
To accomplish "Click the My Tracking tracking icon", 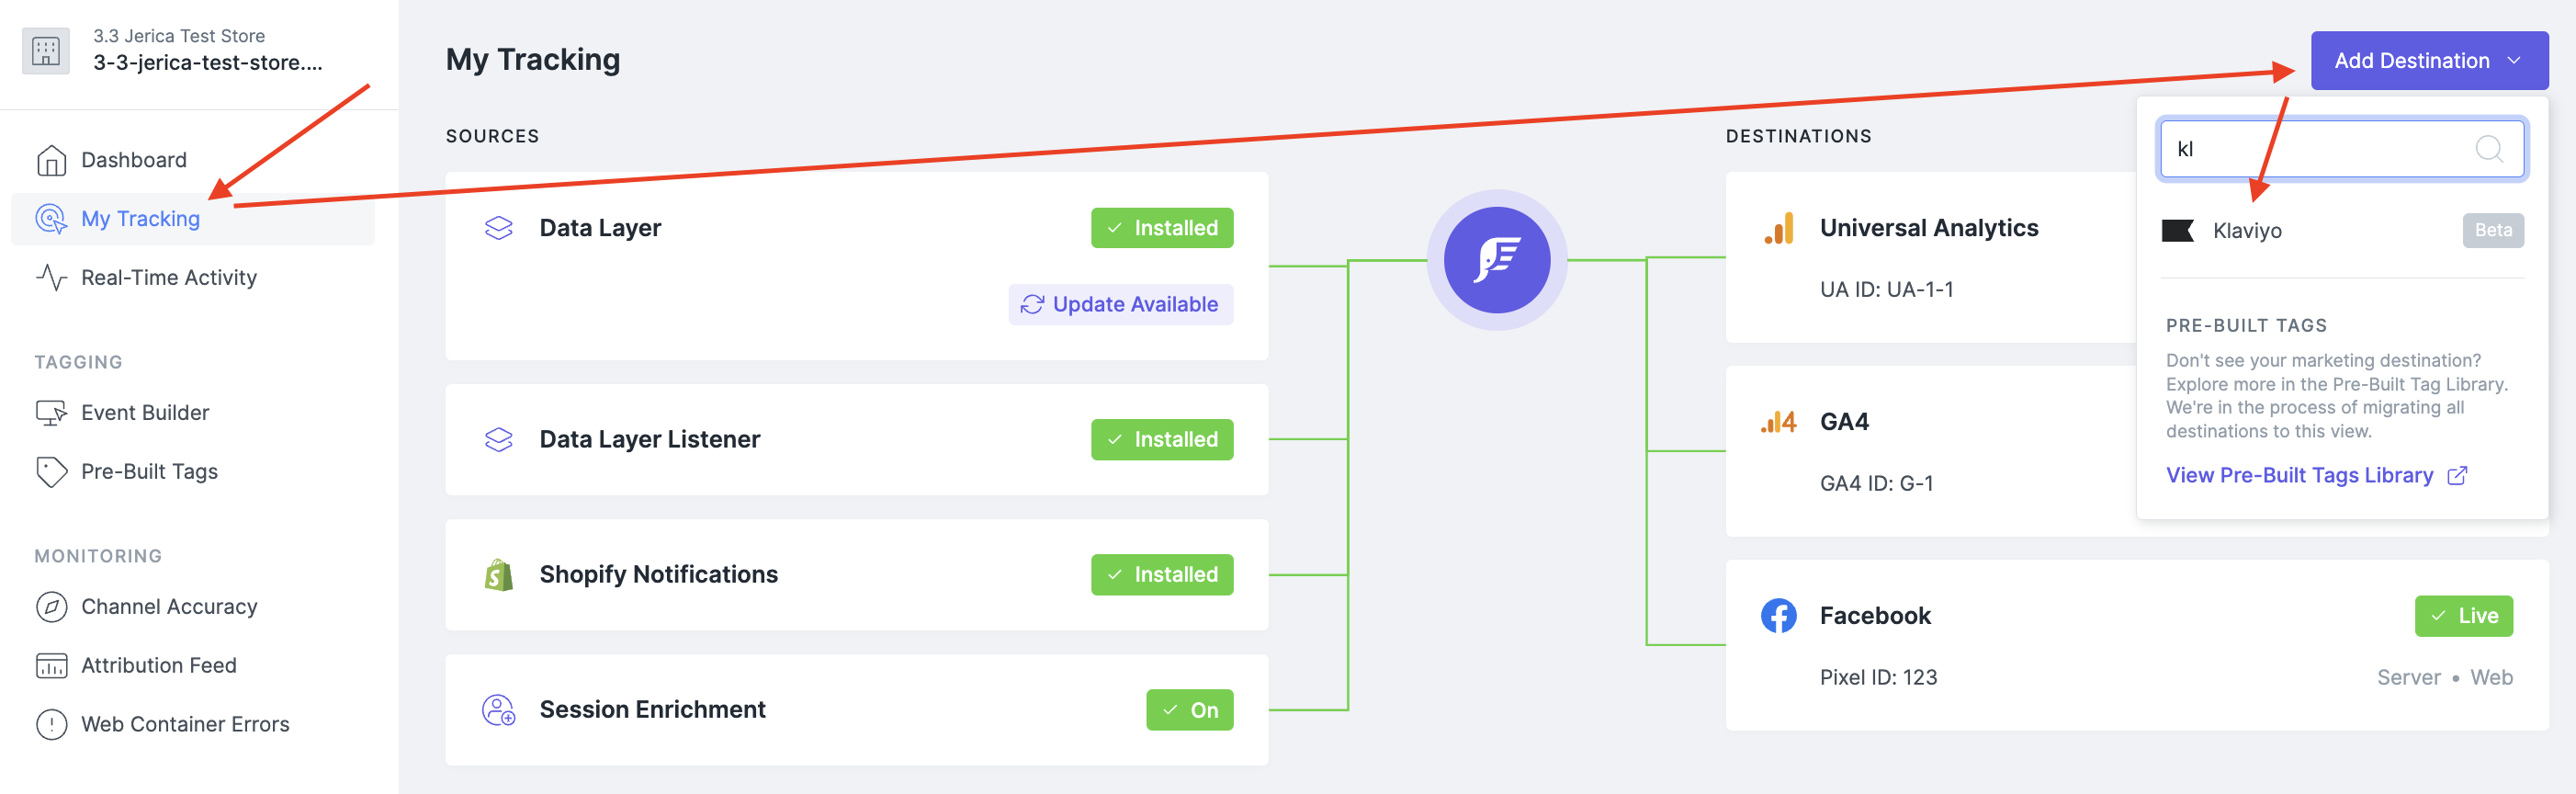I will tap(51, 218).
